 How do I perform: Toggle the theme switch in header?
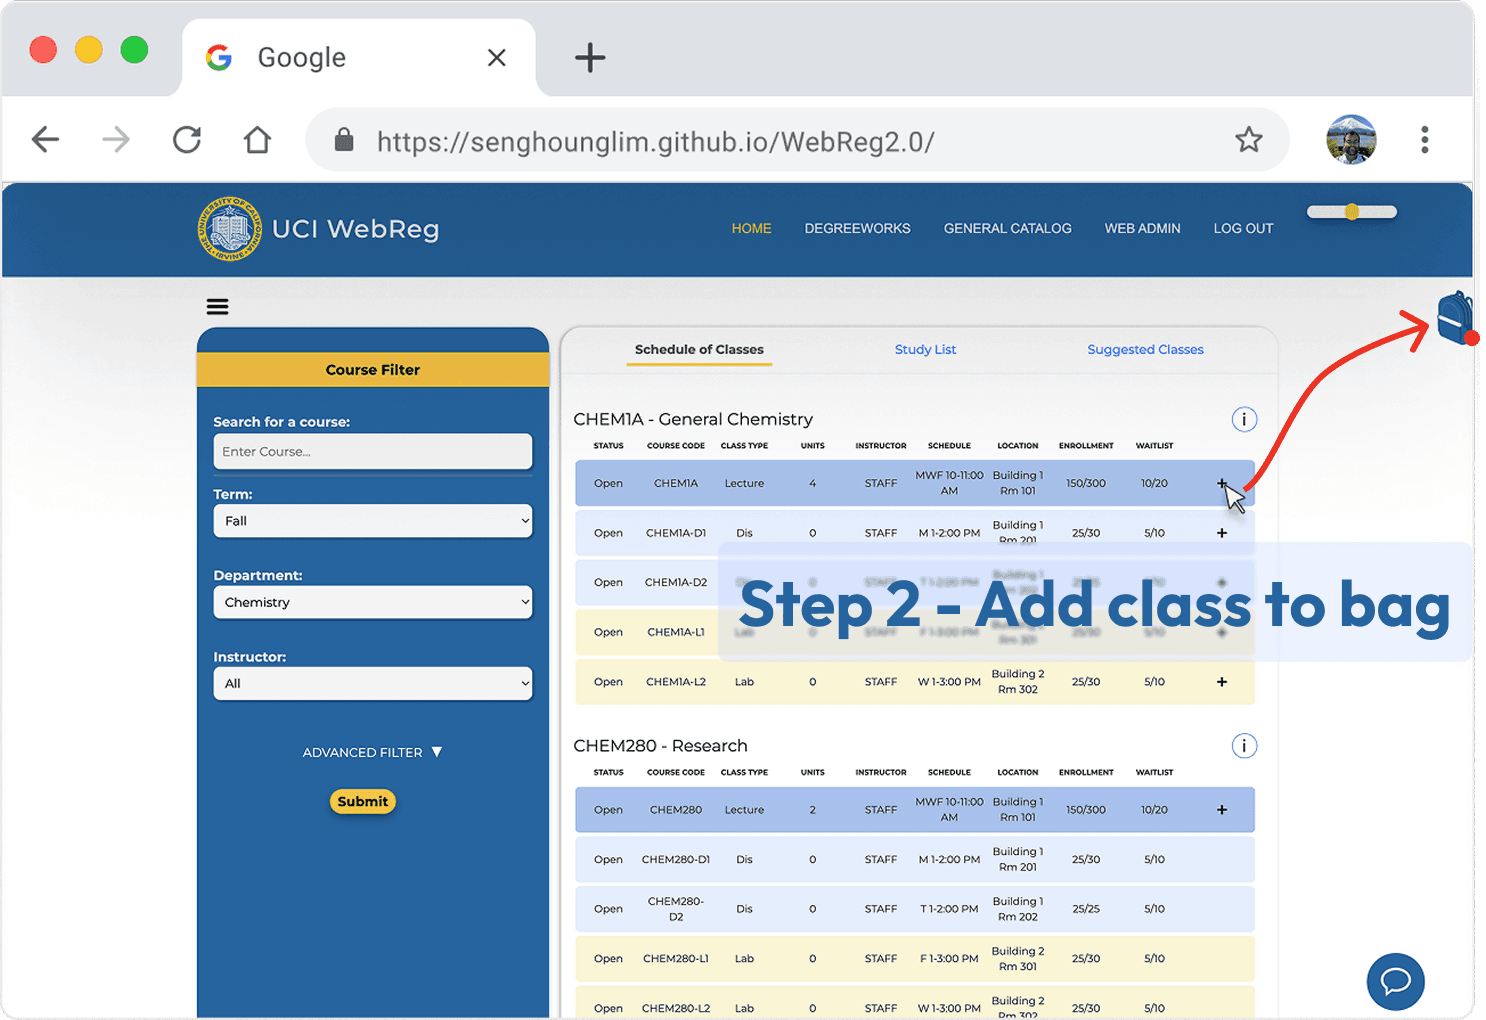tap(1351, 212)
